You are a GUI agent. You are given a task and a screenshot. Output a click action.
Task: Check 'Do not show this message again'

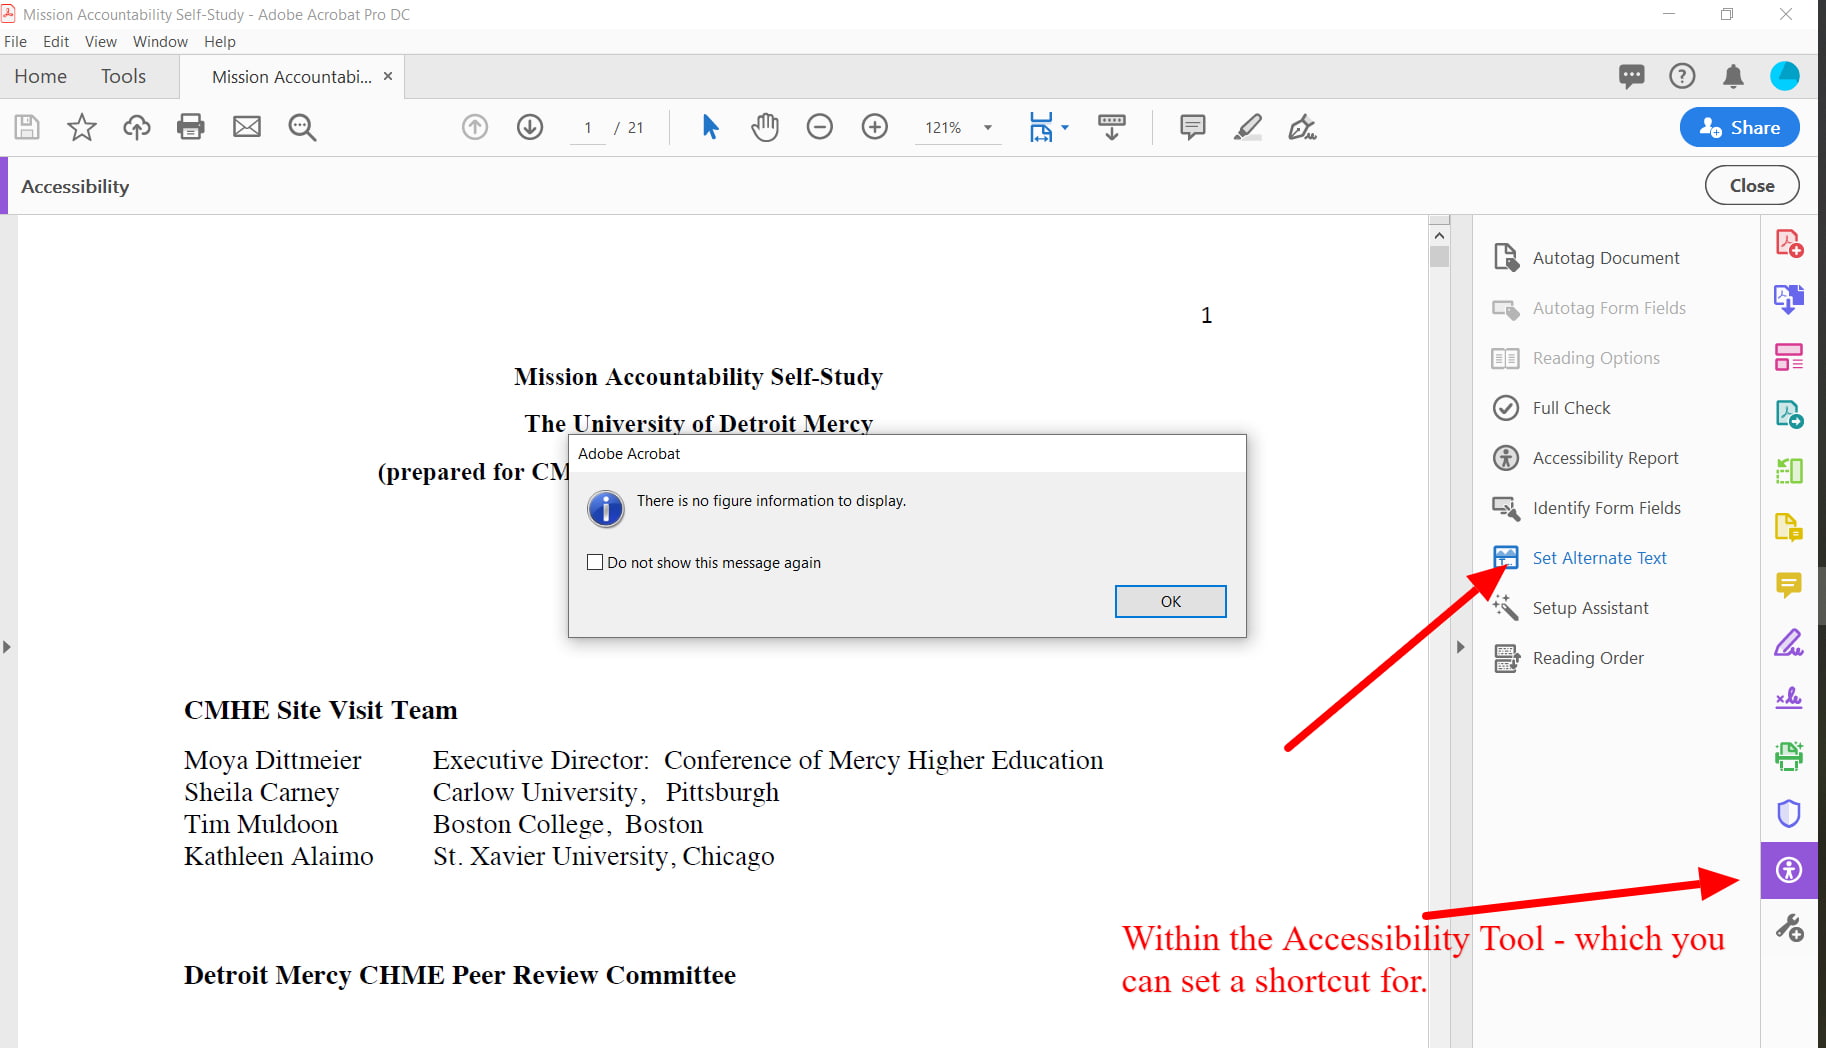pyautogui.click(x=595, y=562)
